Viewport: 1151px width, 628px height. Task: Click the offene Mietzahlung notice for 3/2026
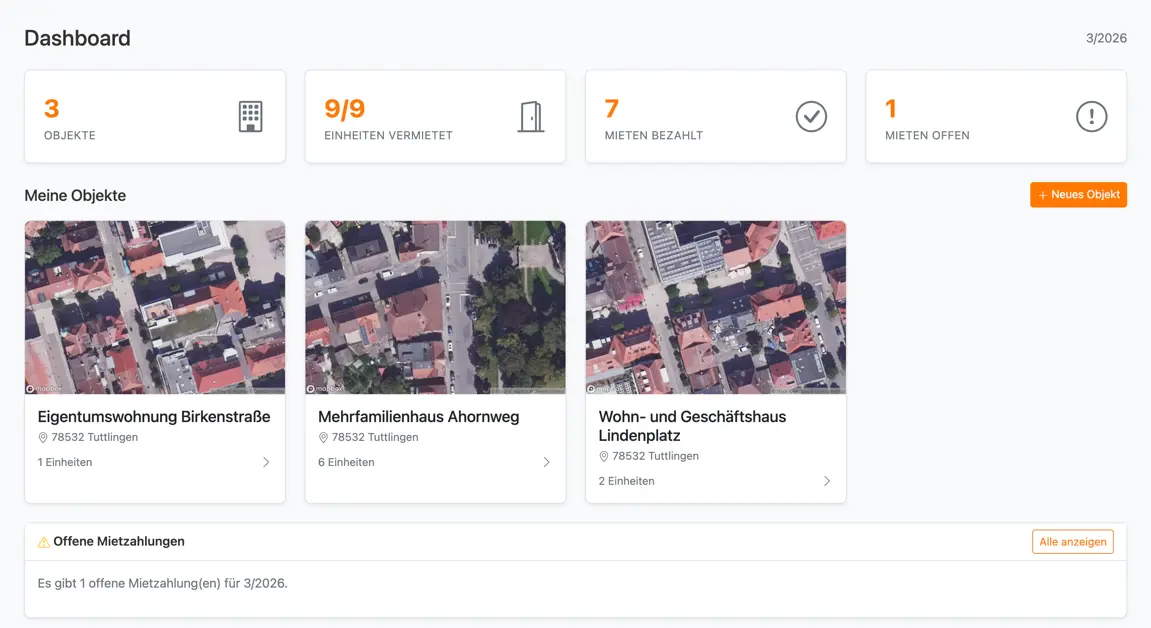coord(162,583)
